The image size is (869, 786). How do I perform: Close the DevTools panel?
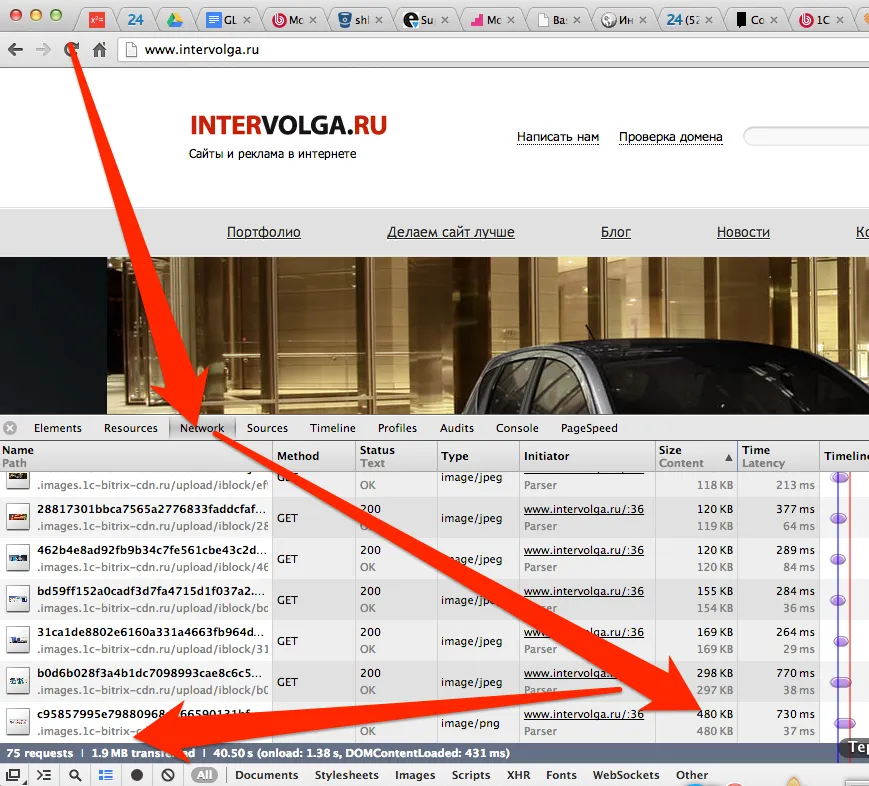click(x=10, y=428)
